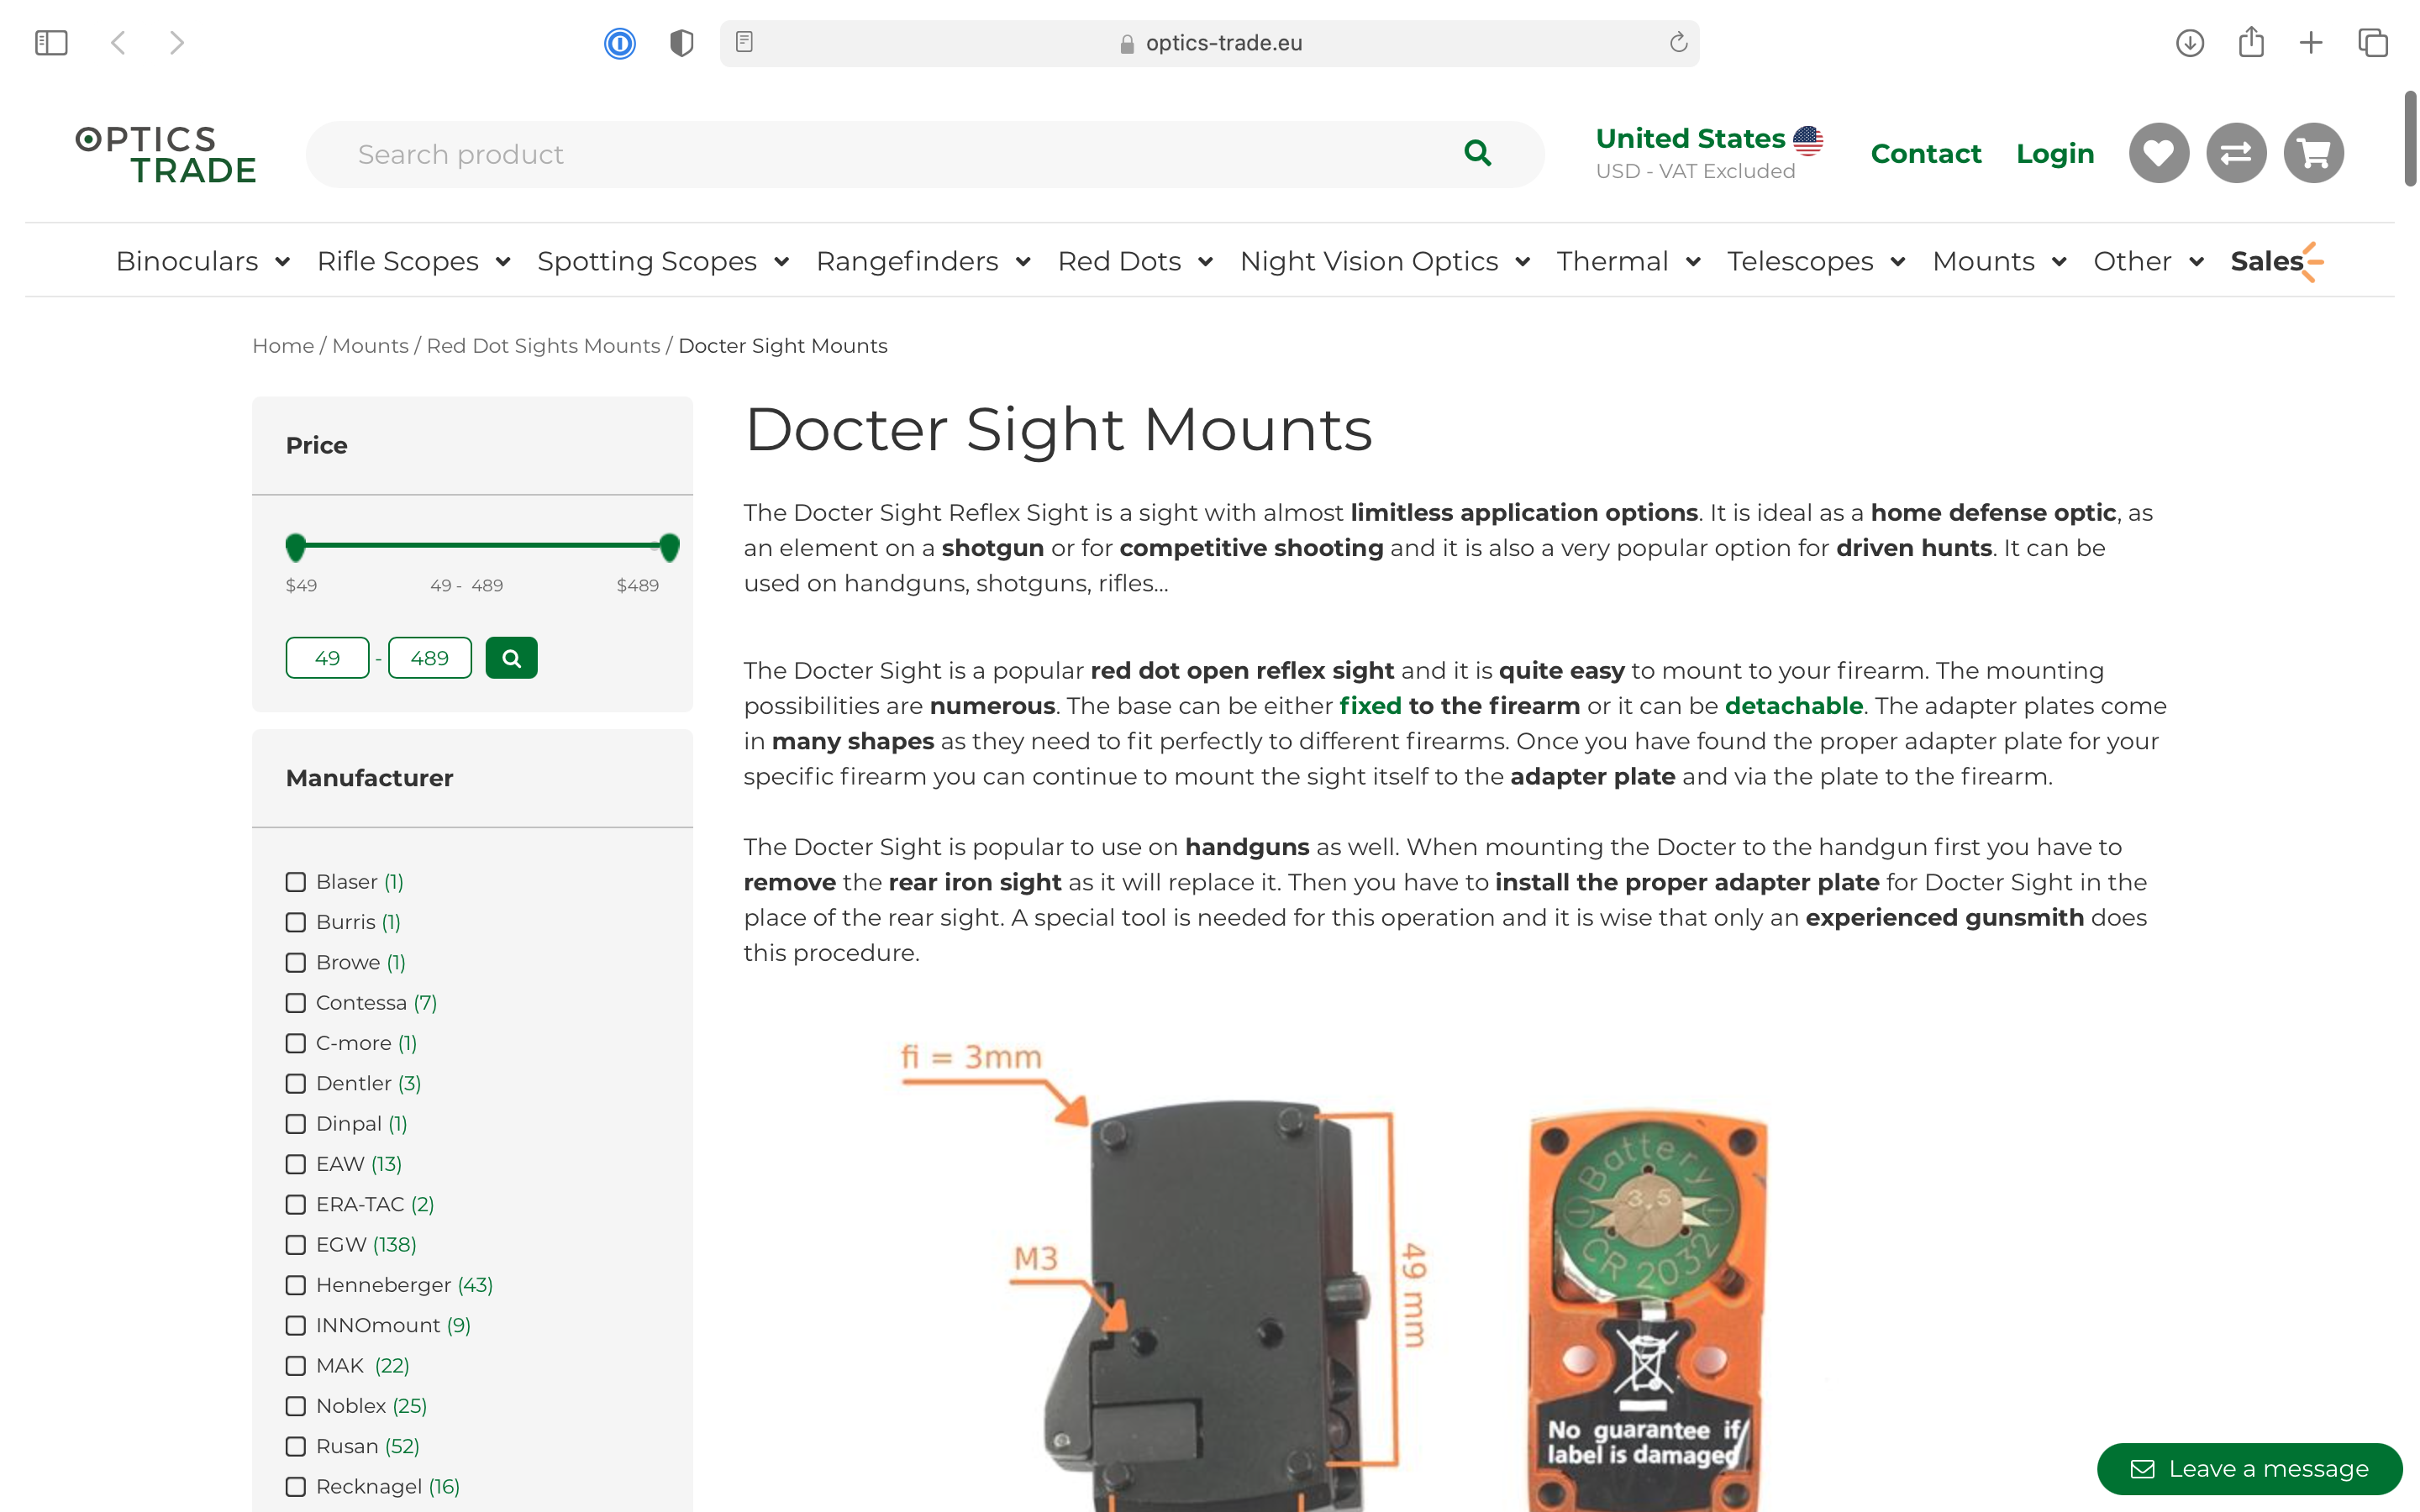Reload the page with the refresh icon
This screenshot has width=2420, height=1512.
1678,42
